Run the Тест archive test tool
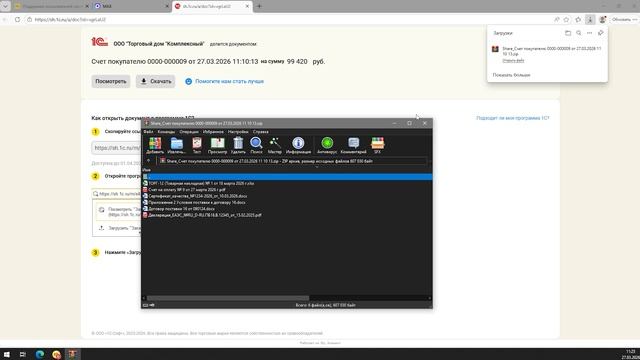Image resolution: width=640 pixels, height=360 pixels. point(197,145)
